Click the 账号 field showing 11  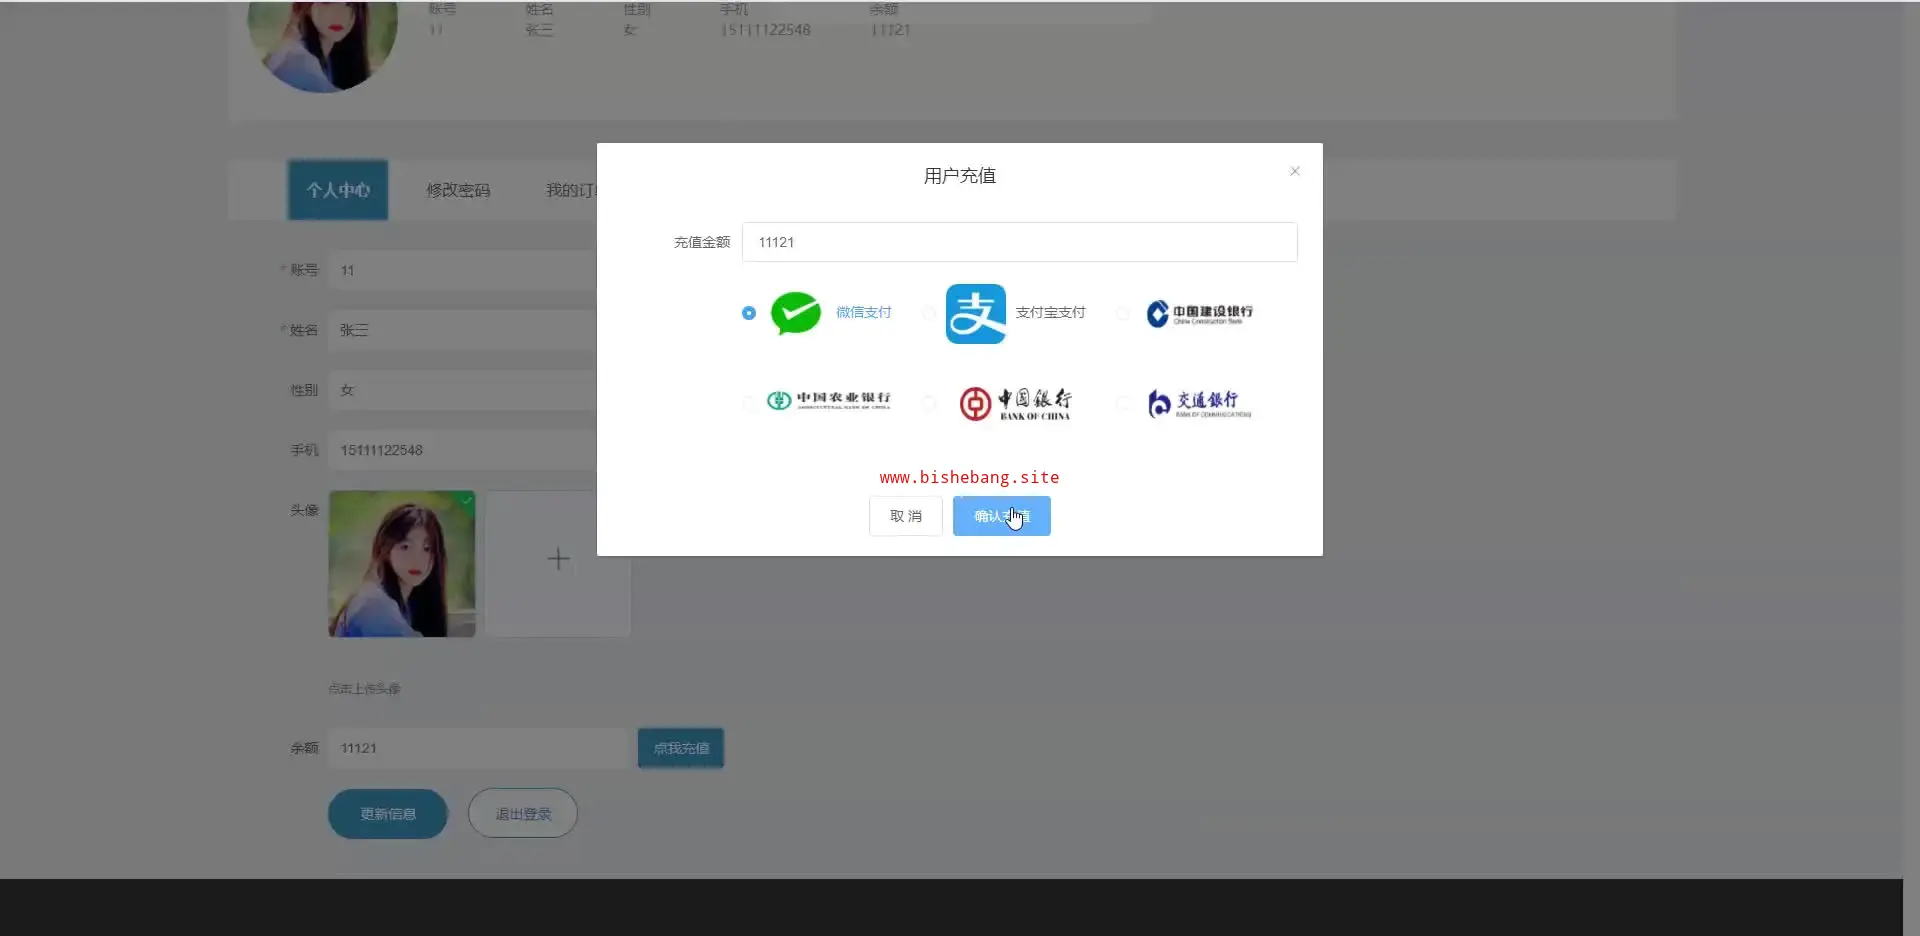(x=463, y=270)
